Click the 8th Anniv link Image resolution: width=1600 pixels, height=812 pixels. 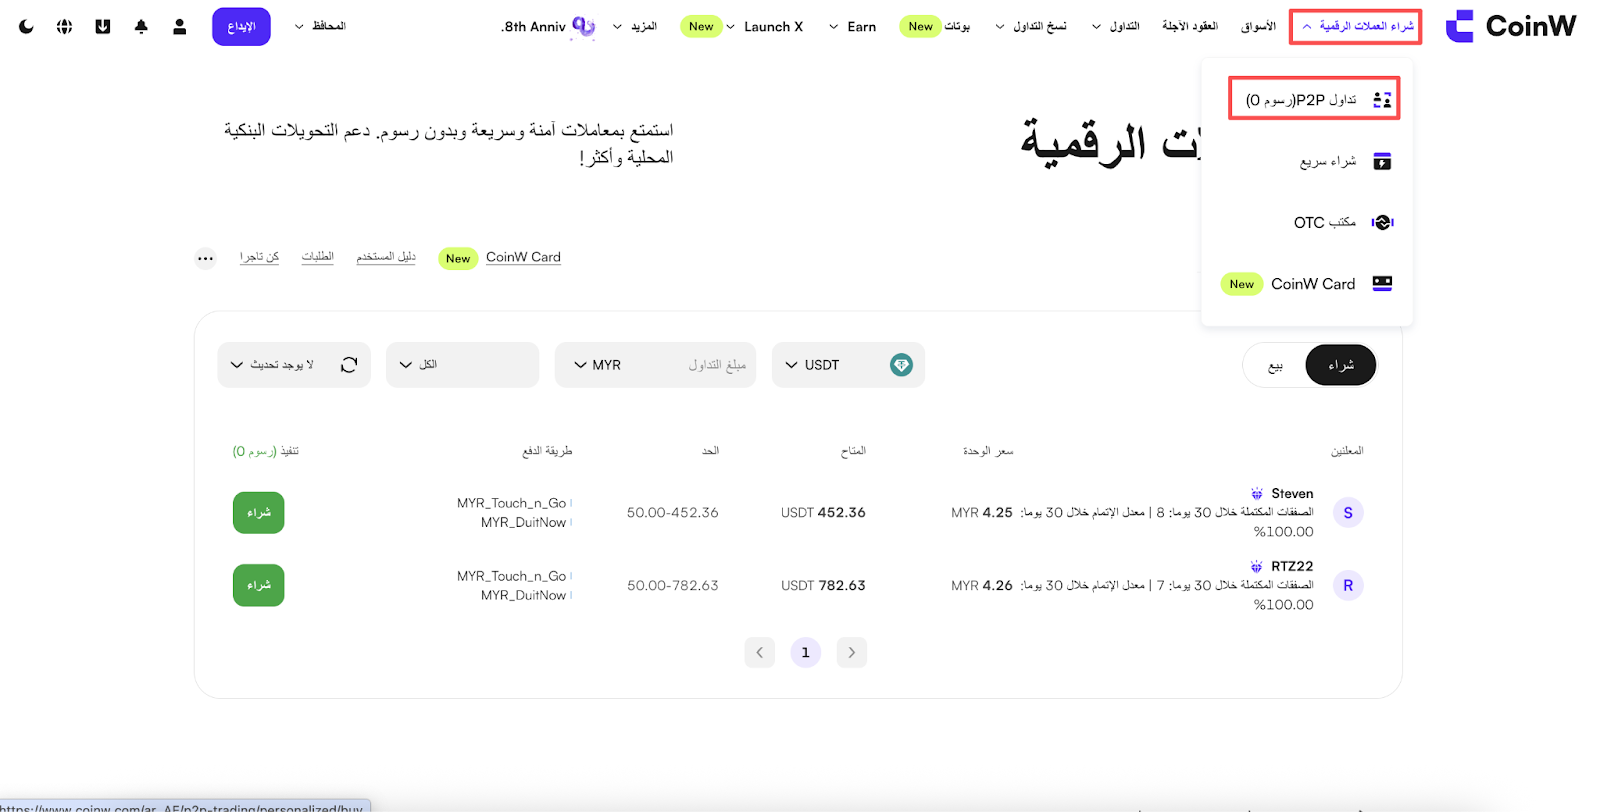pyautogui.click(x=534, y=27)
